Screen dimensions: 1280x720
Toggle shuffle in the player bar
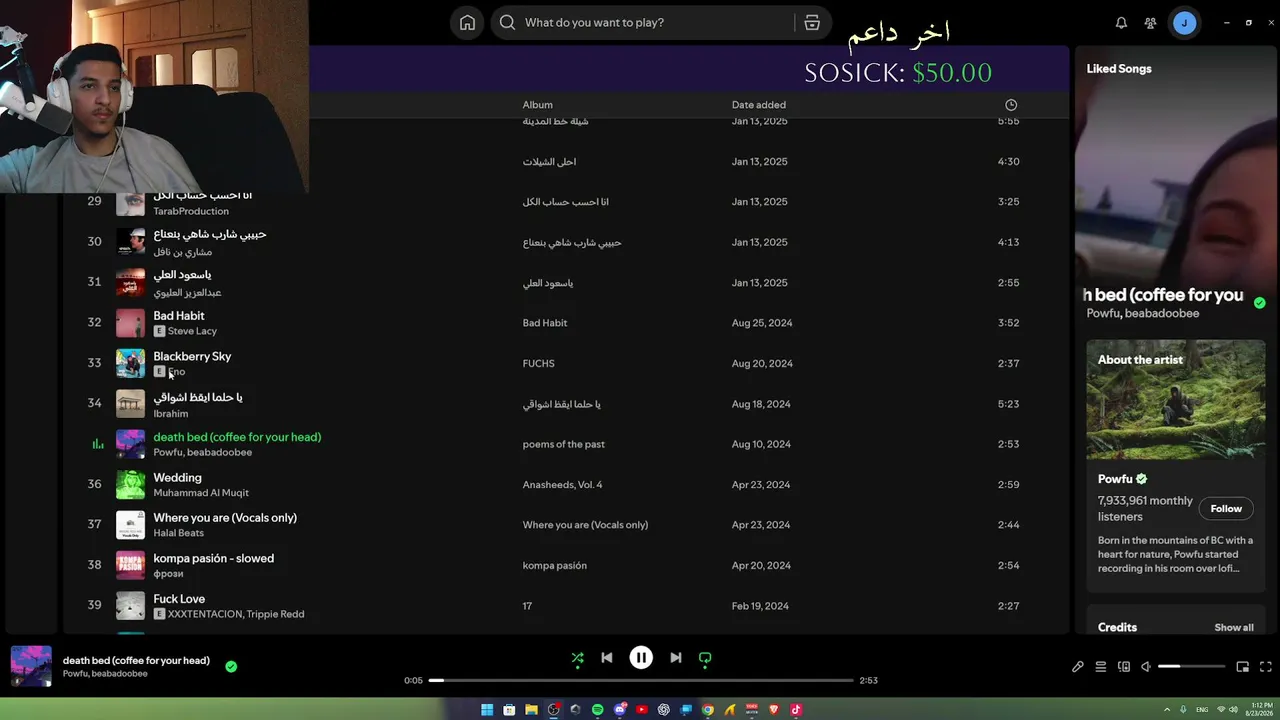pyautogui.click(x=577, y=658)
